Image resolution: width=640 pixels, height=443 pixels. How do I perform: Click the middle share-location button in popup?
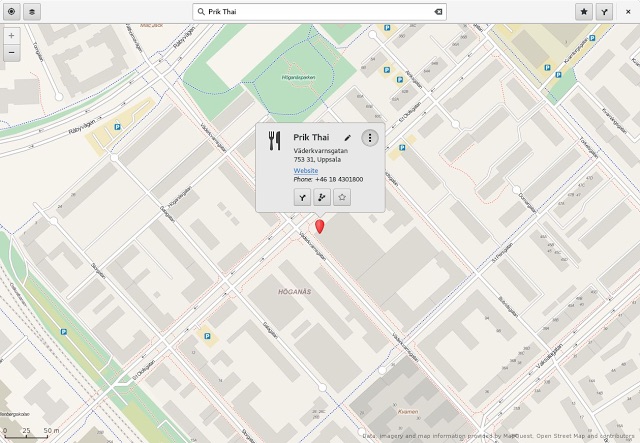coord(322,197)
